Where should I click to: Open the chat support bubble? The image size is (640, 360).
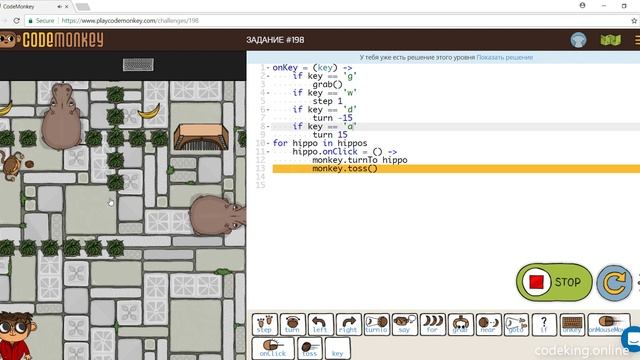click(632, 338)
